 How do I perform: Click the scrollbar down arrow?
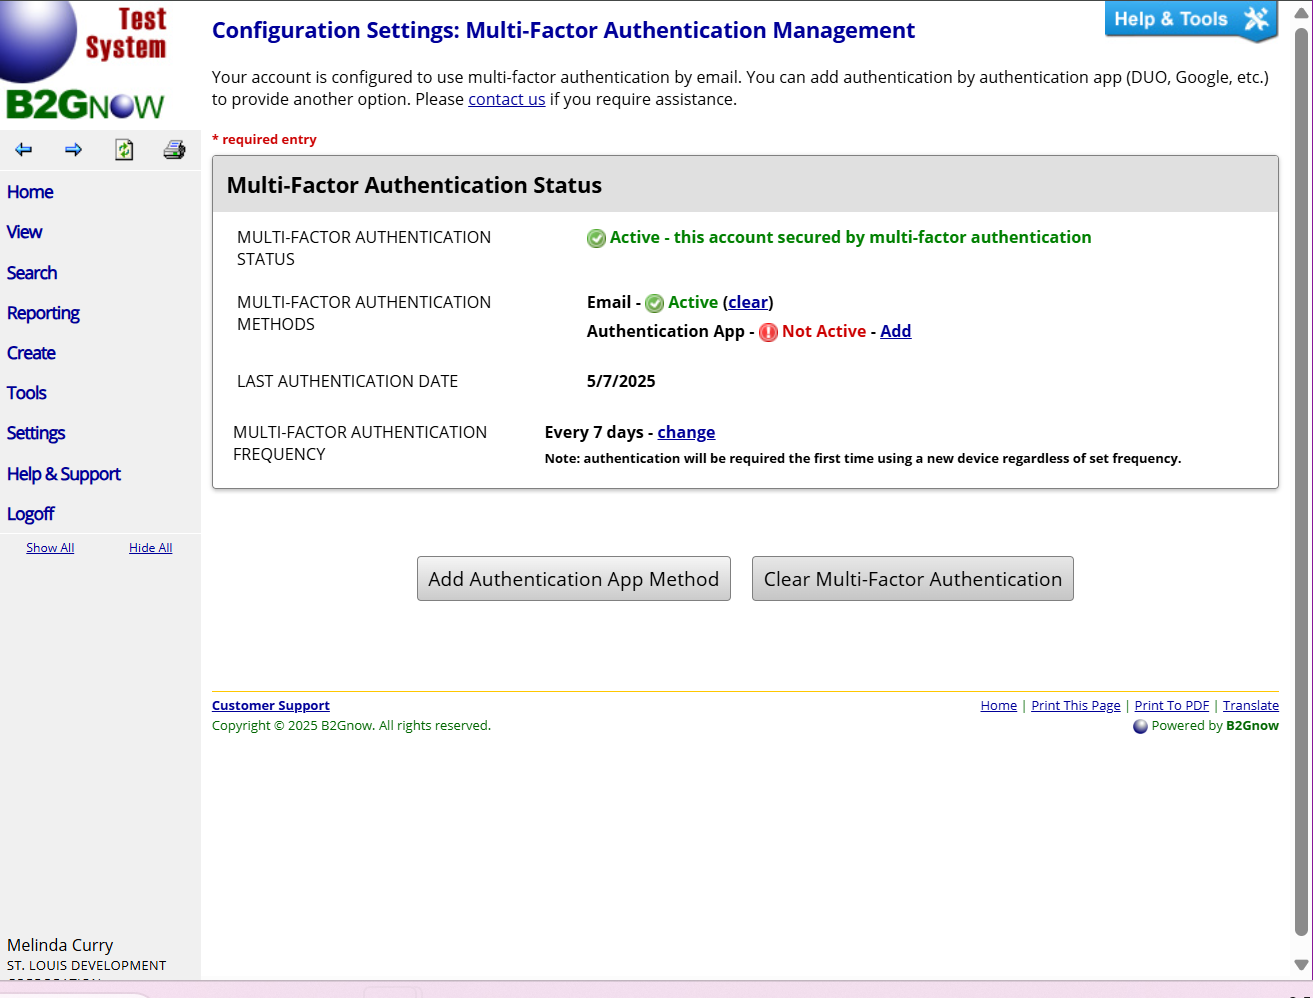point(1301,965)
